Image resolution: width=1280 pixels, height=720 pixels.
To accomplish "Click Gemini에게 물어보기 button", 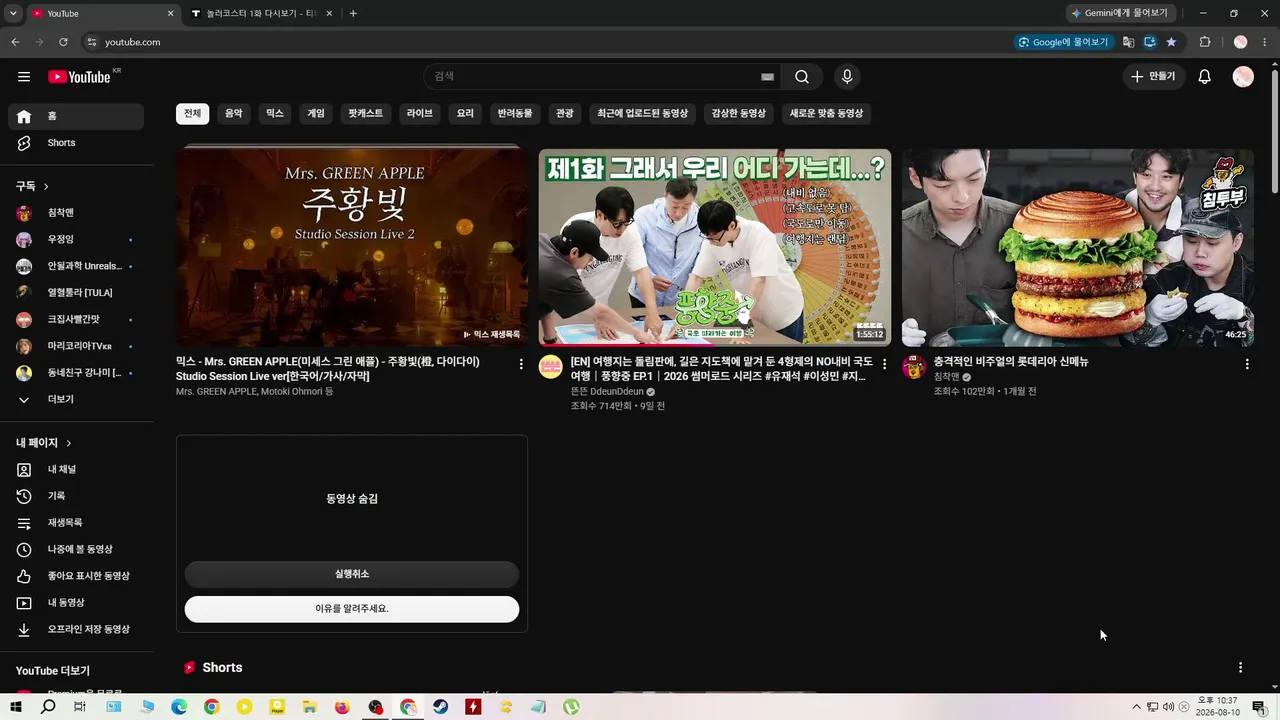I will (1119, 13).
